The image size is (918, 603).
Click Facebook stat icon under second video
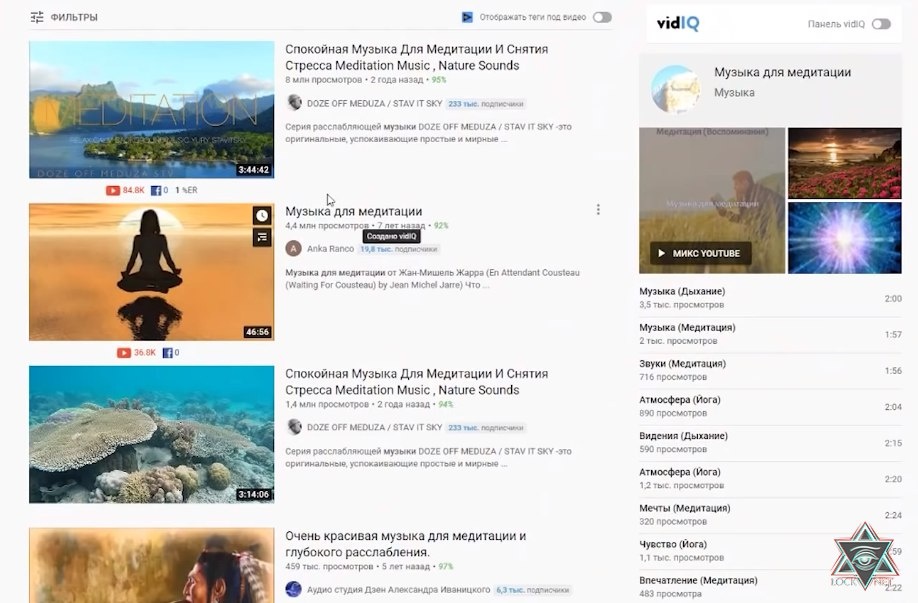[x=167, y=352]
